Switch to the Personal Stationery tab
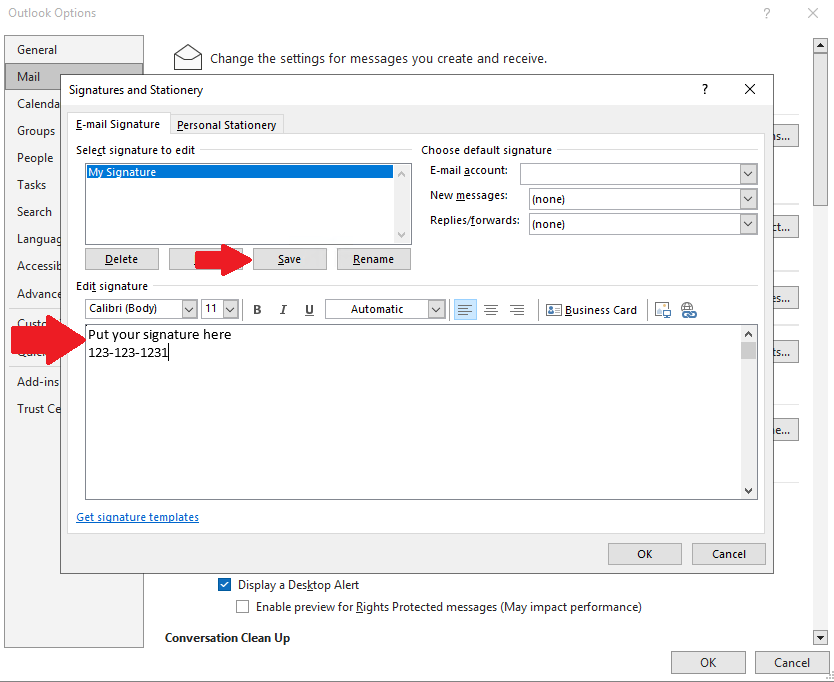The height and width of the screenshot is (682, 834). [227, 125]
